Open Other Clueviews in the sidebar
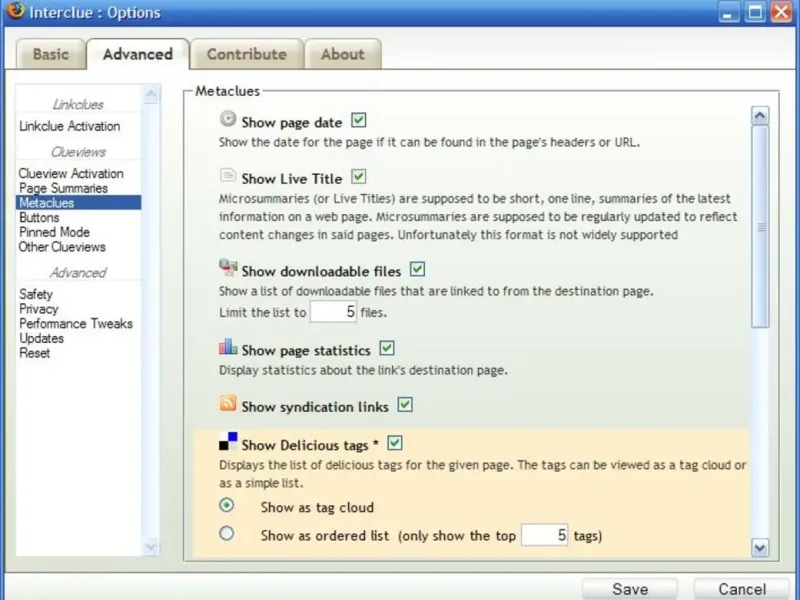Image resolution: width=800 pixels, height=600 pixels. (x=62, y=247)
